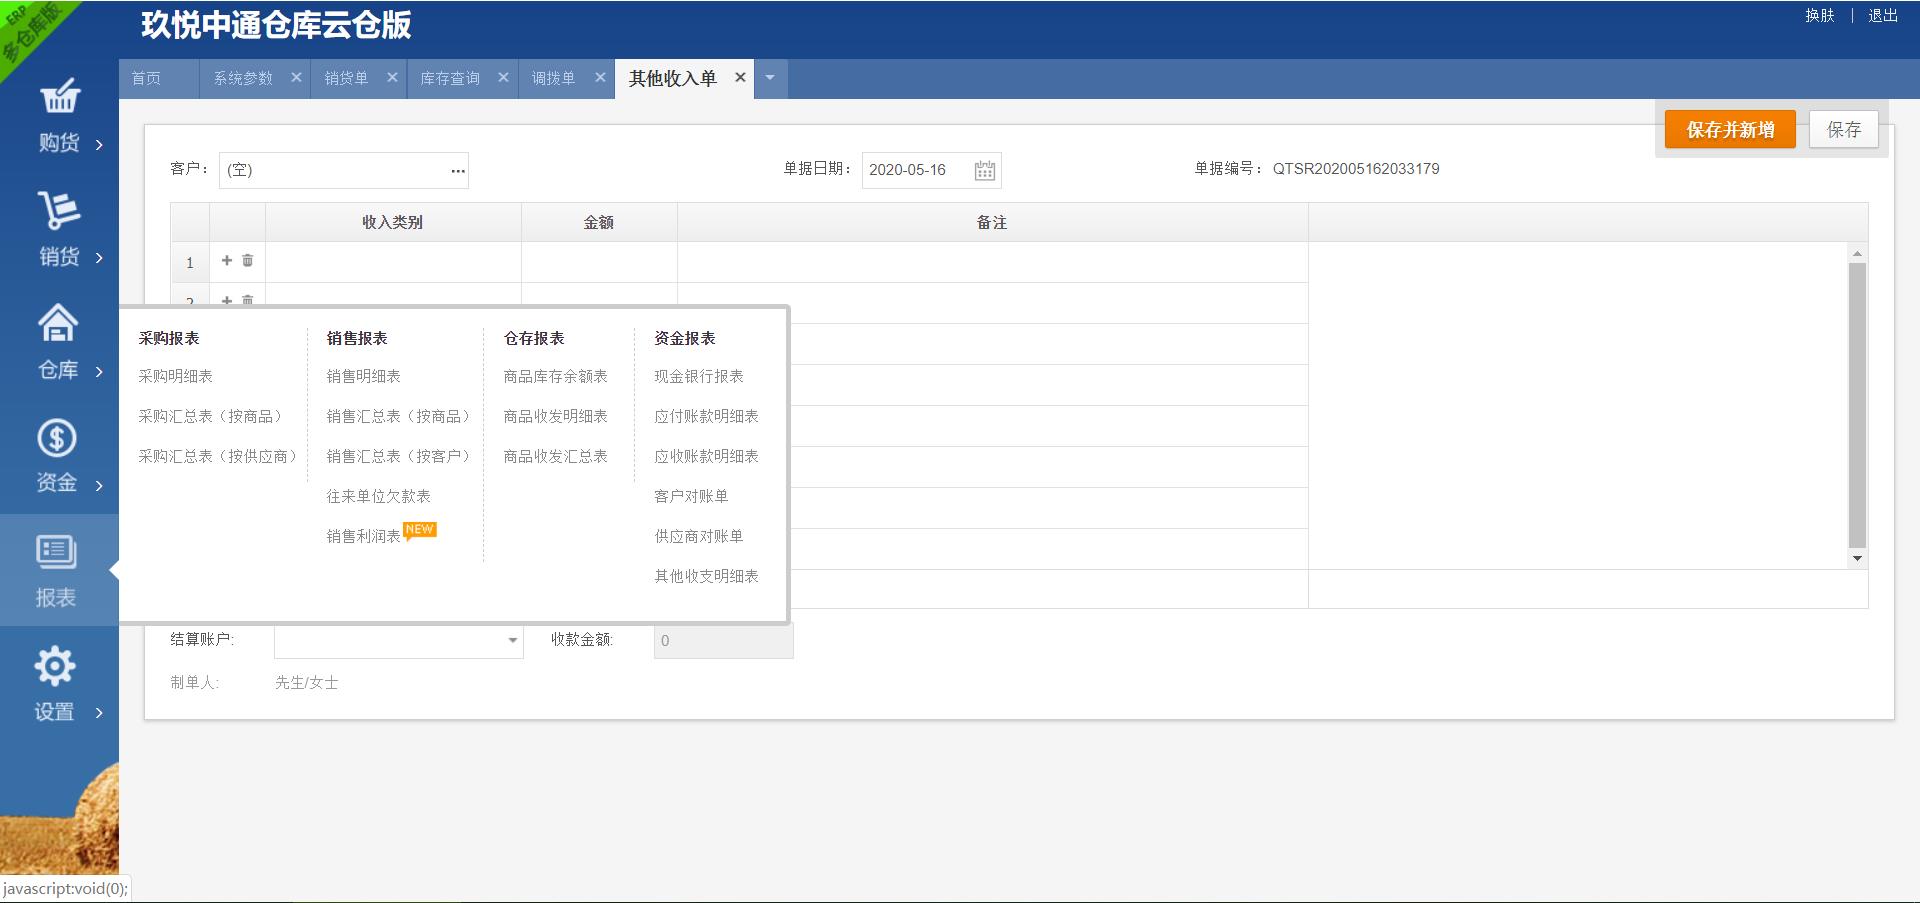
Task: Open 销售明细表 report
Action: click(x=364, y=376)
